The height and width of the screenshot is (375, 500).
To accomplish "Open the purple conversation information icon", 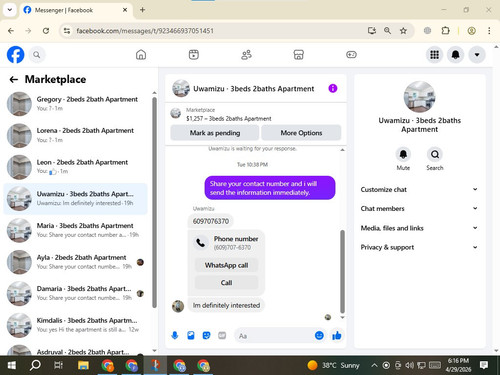I will coord(333,88).
